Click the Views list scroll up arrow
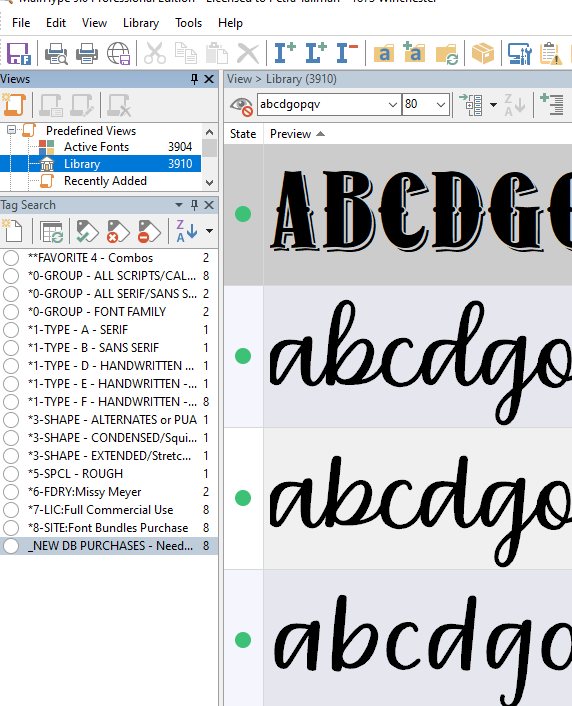Viewport: 572px width, 706px height. 209,132
